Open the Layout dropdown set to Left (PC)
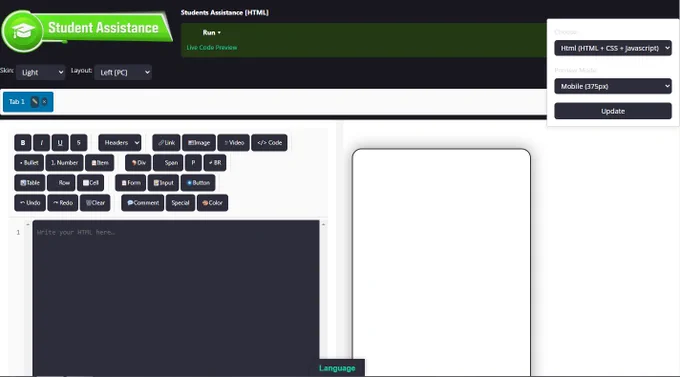The image size is (680, 377). 123,72
